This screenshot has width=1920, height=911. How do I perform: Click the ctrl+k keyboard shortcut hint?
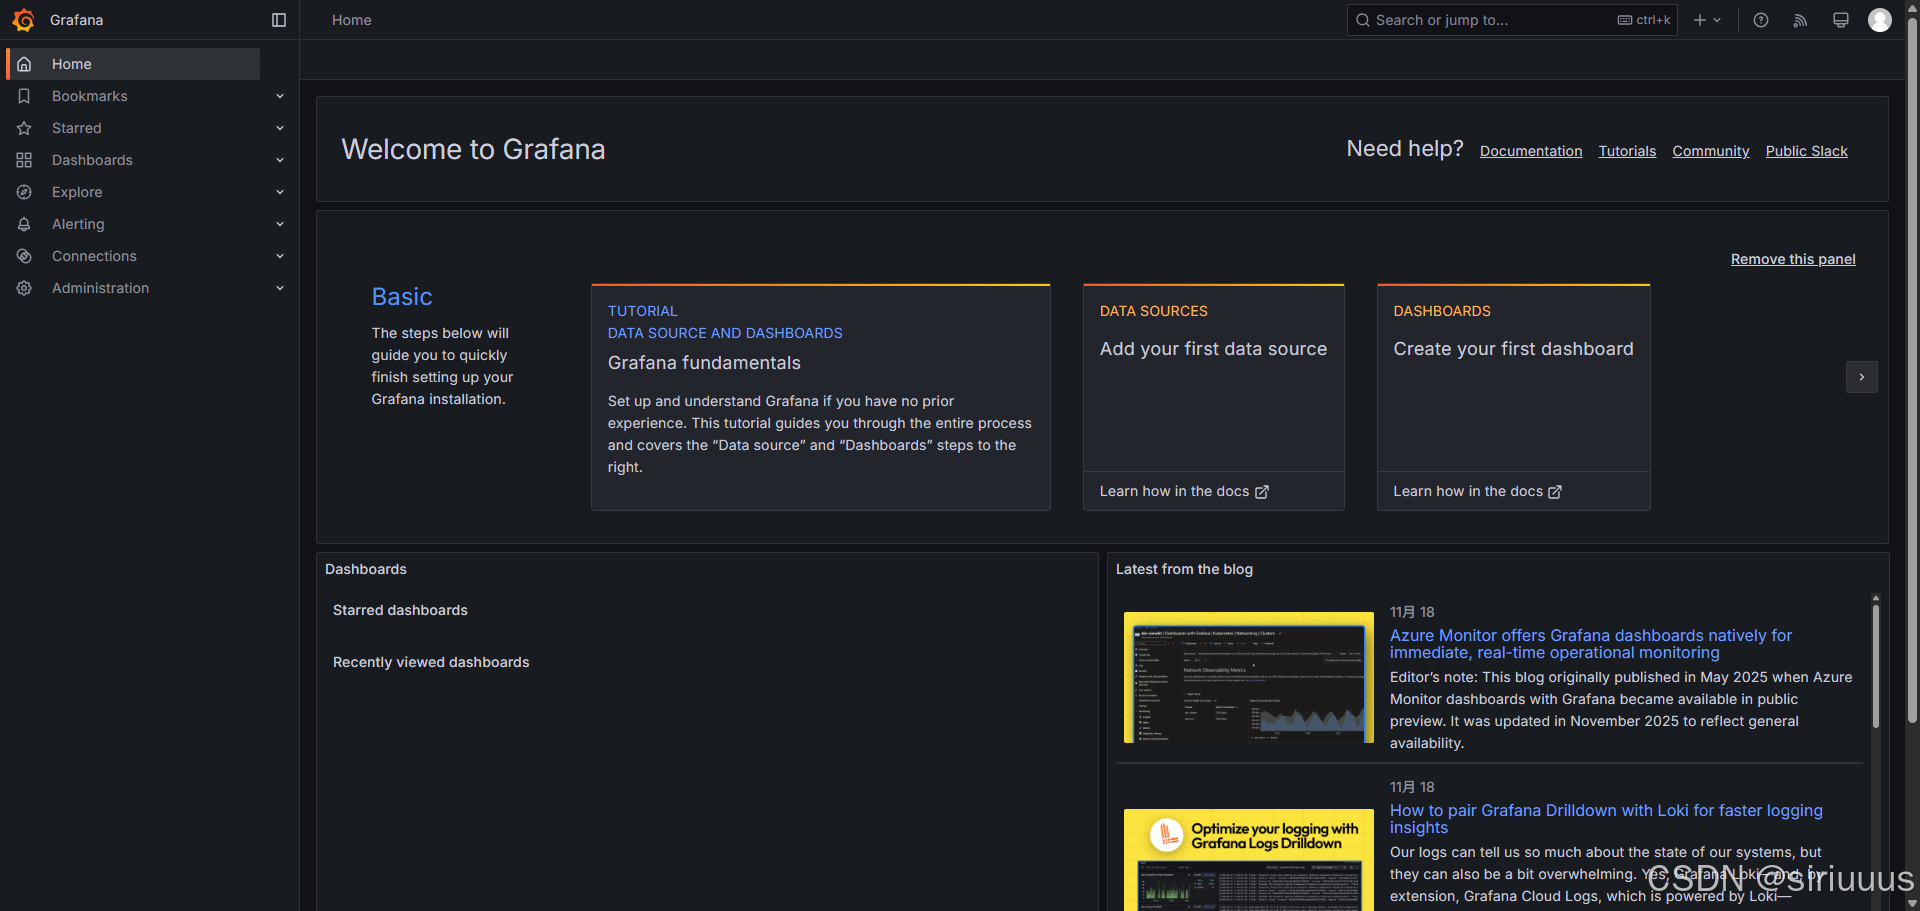click(1644, 20)
